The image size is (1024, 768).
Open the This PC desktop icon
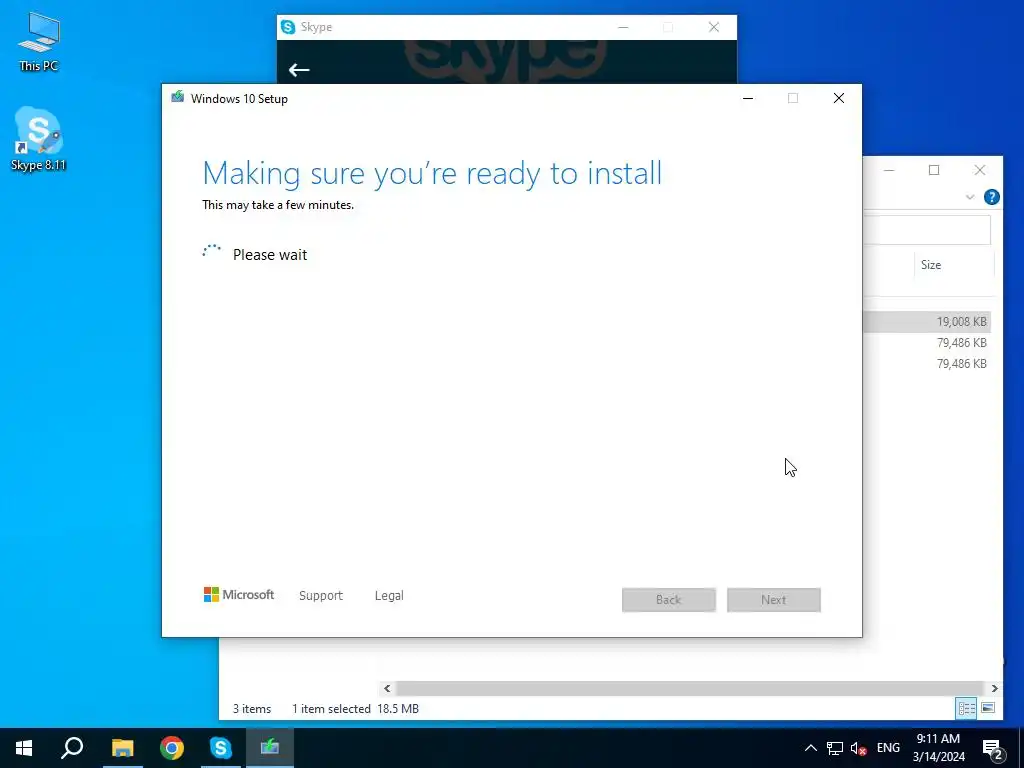pyautogui.click(x=39, y=41)
